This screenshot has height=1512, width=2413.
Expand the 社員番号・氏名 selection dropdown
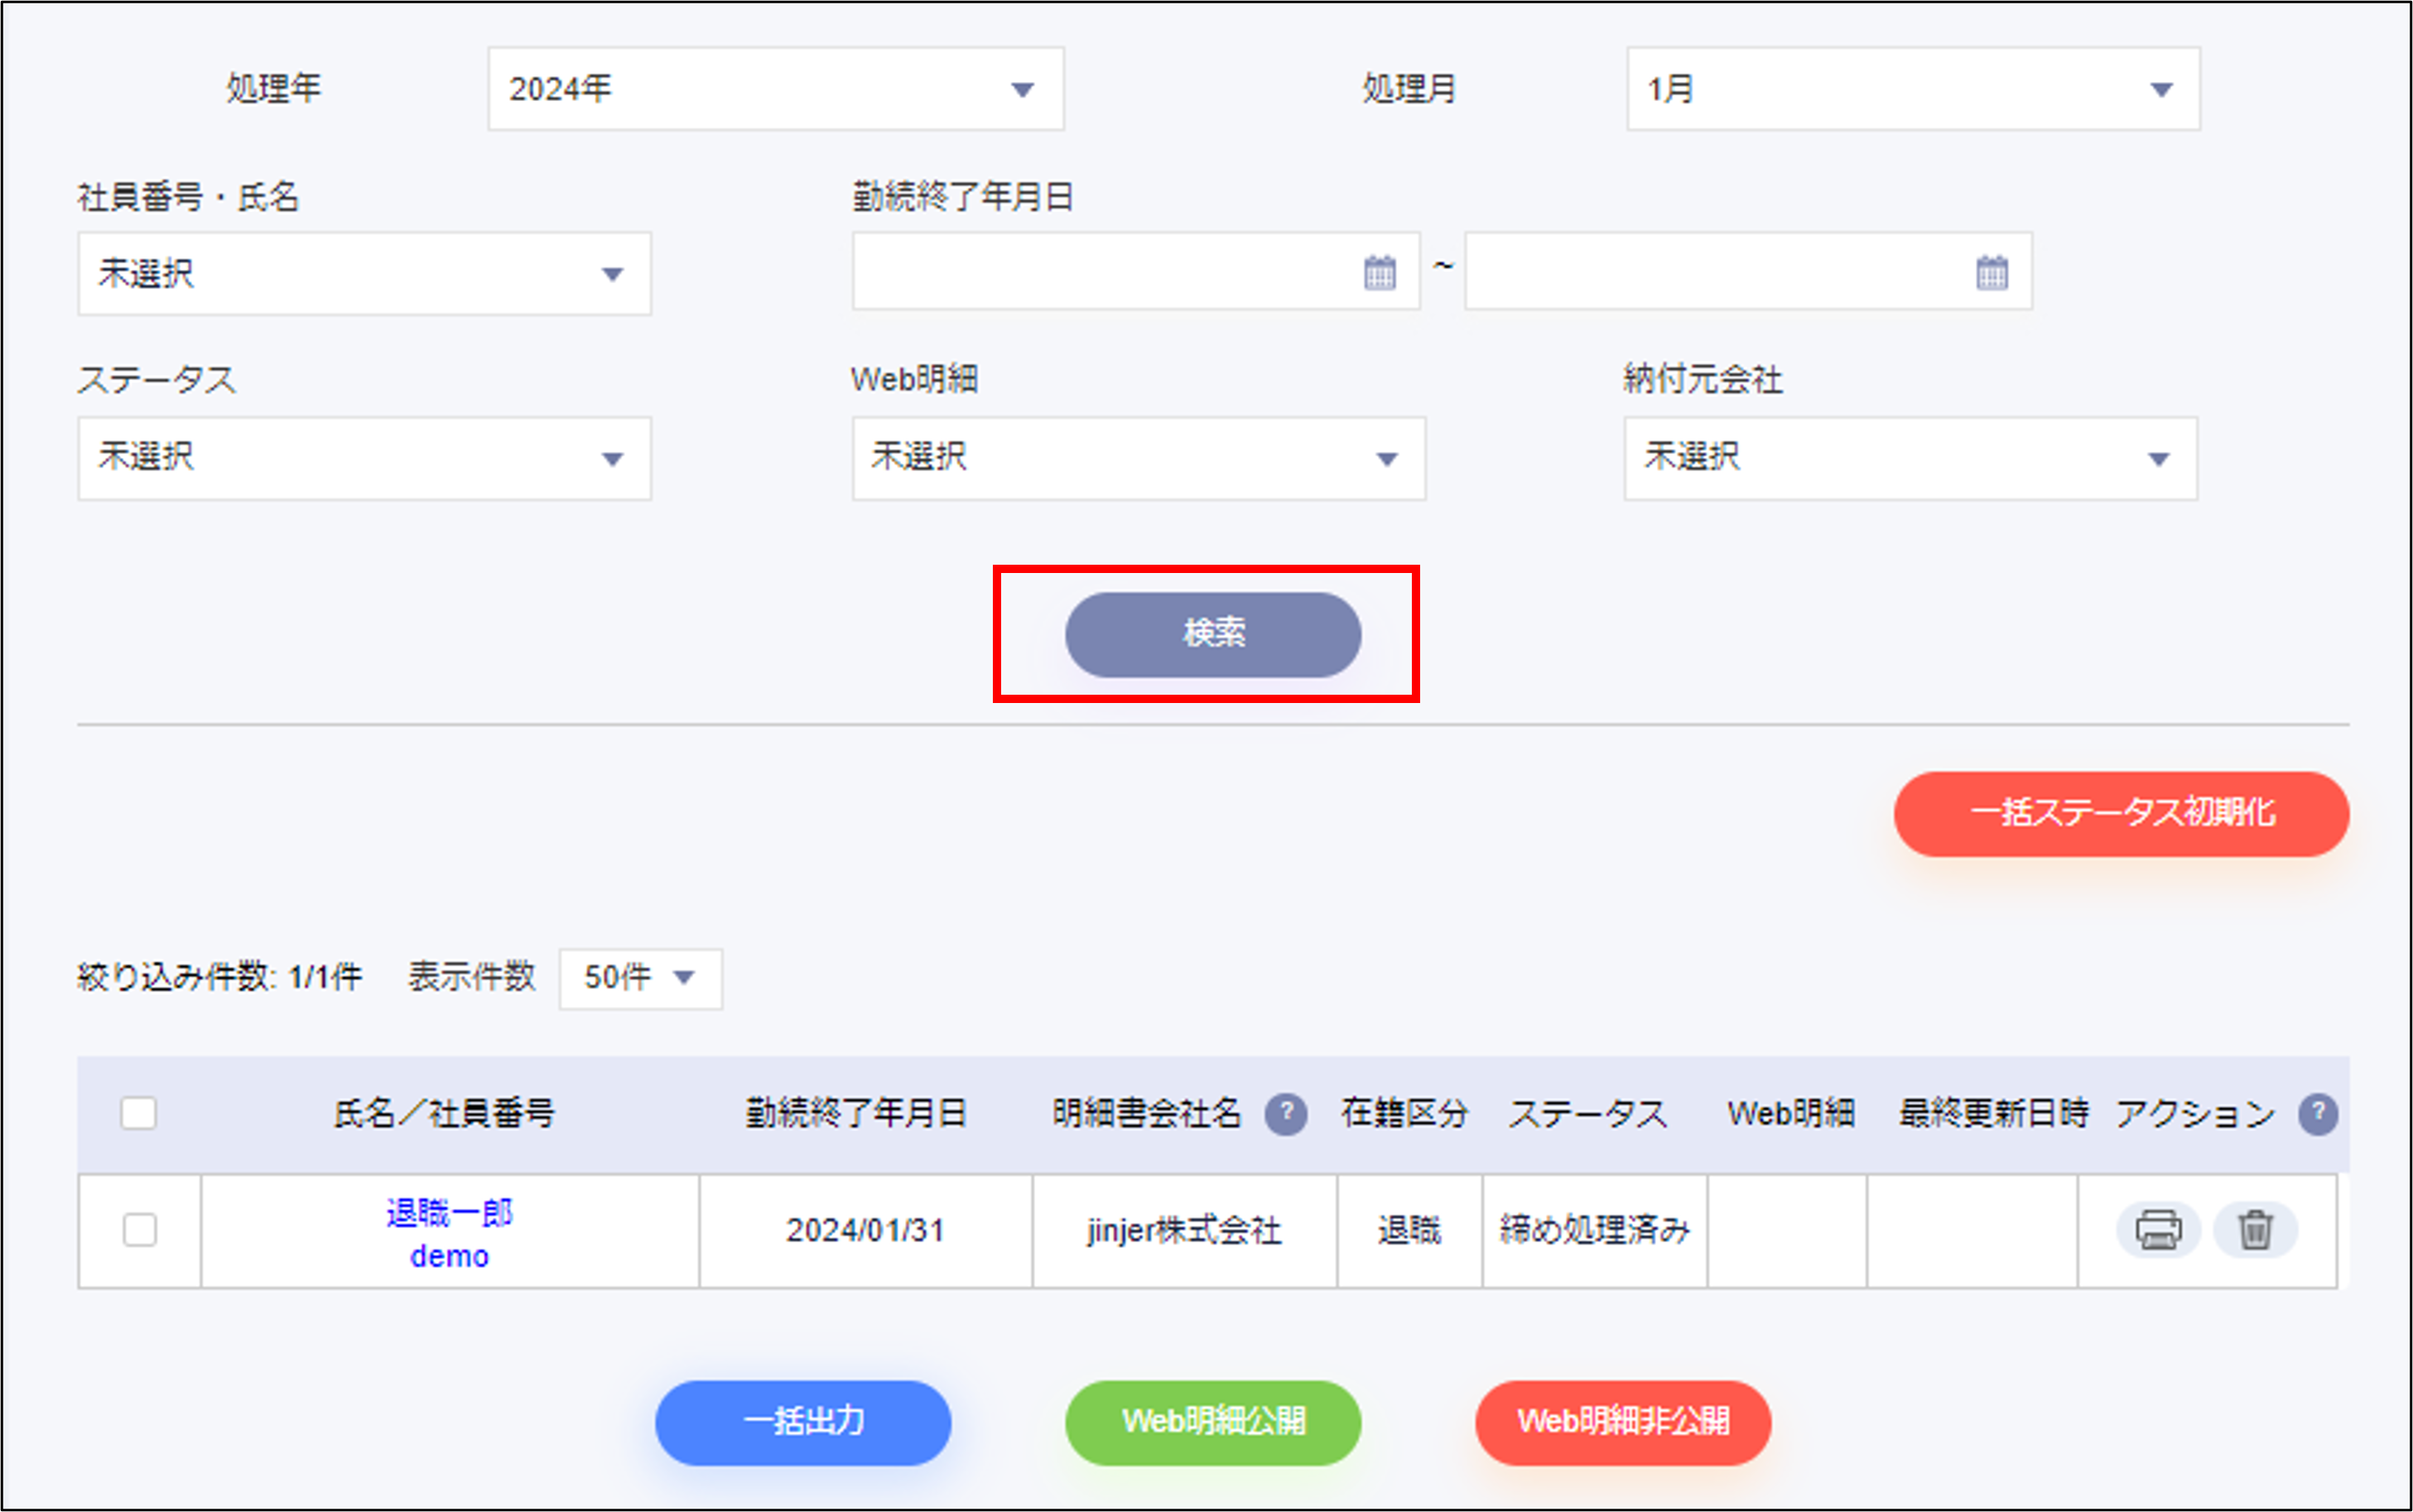(364, 273)
